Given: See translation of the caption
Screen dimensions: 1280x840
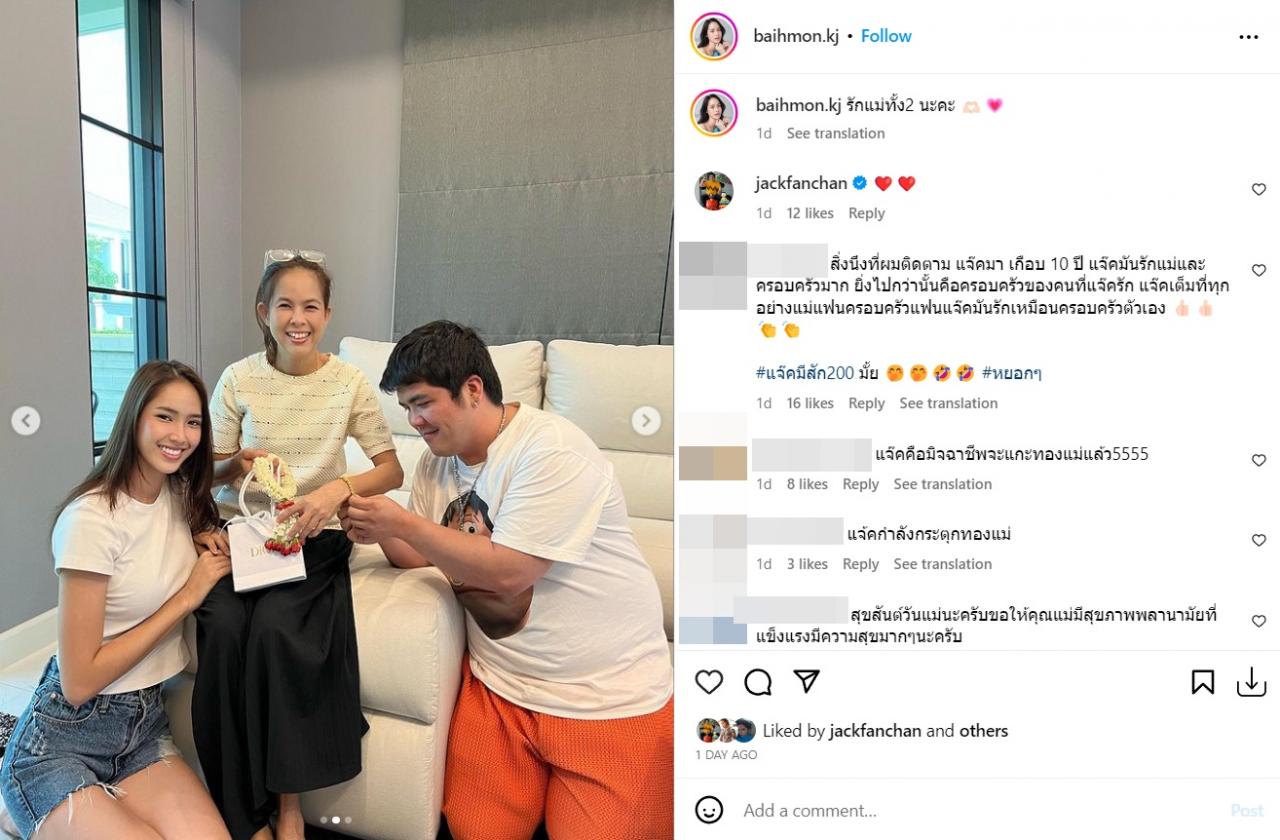Looking at the screenshot, I should (835, 133).
